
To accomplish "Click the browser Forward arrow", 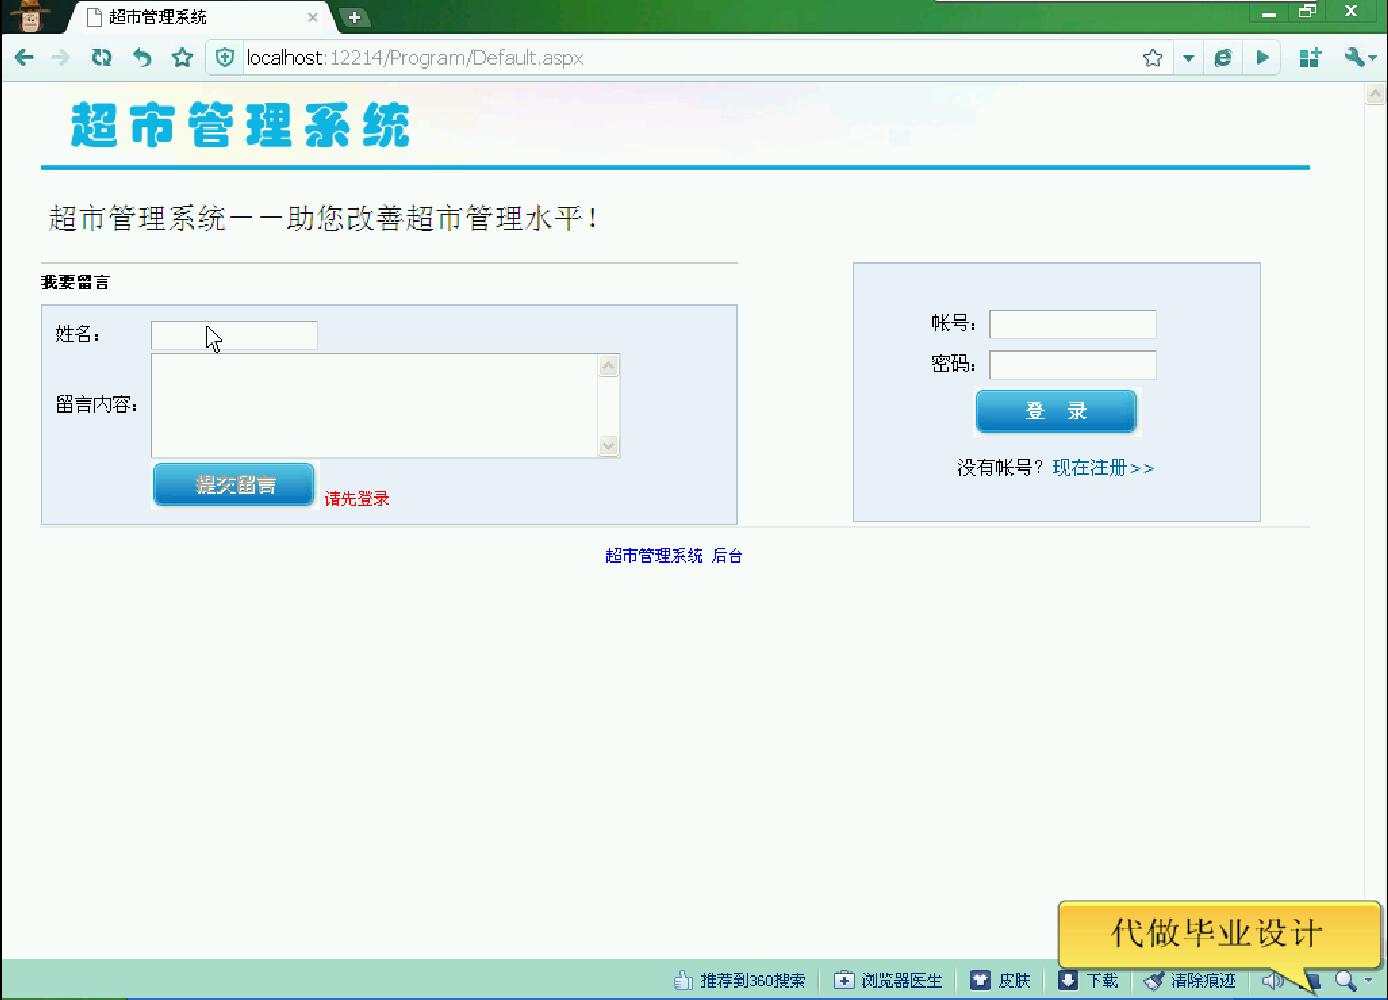I will tap(62, 58).
